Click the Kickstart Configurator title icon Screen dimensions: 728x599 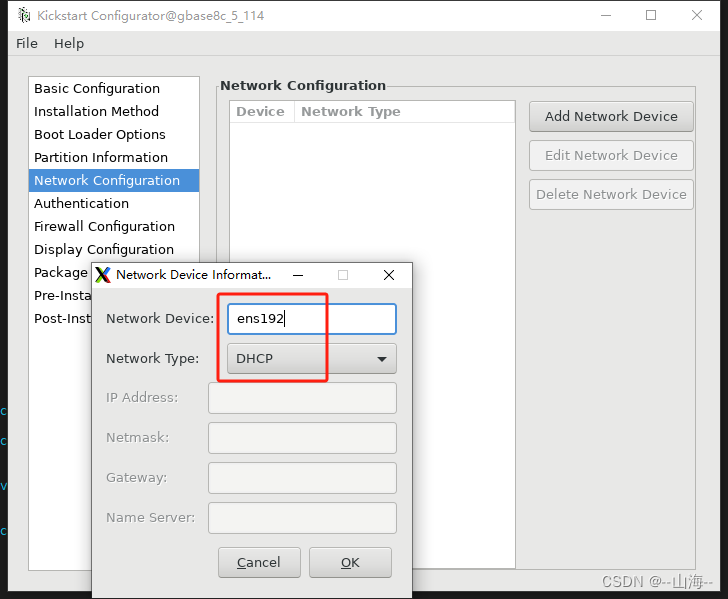[24, 15]
